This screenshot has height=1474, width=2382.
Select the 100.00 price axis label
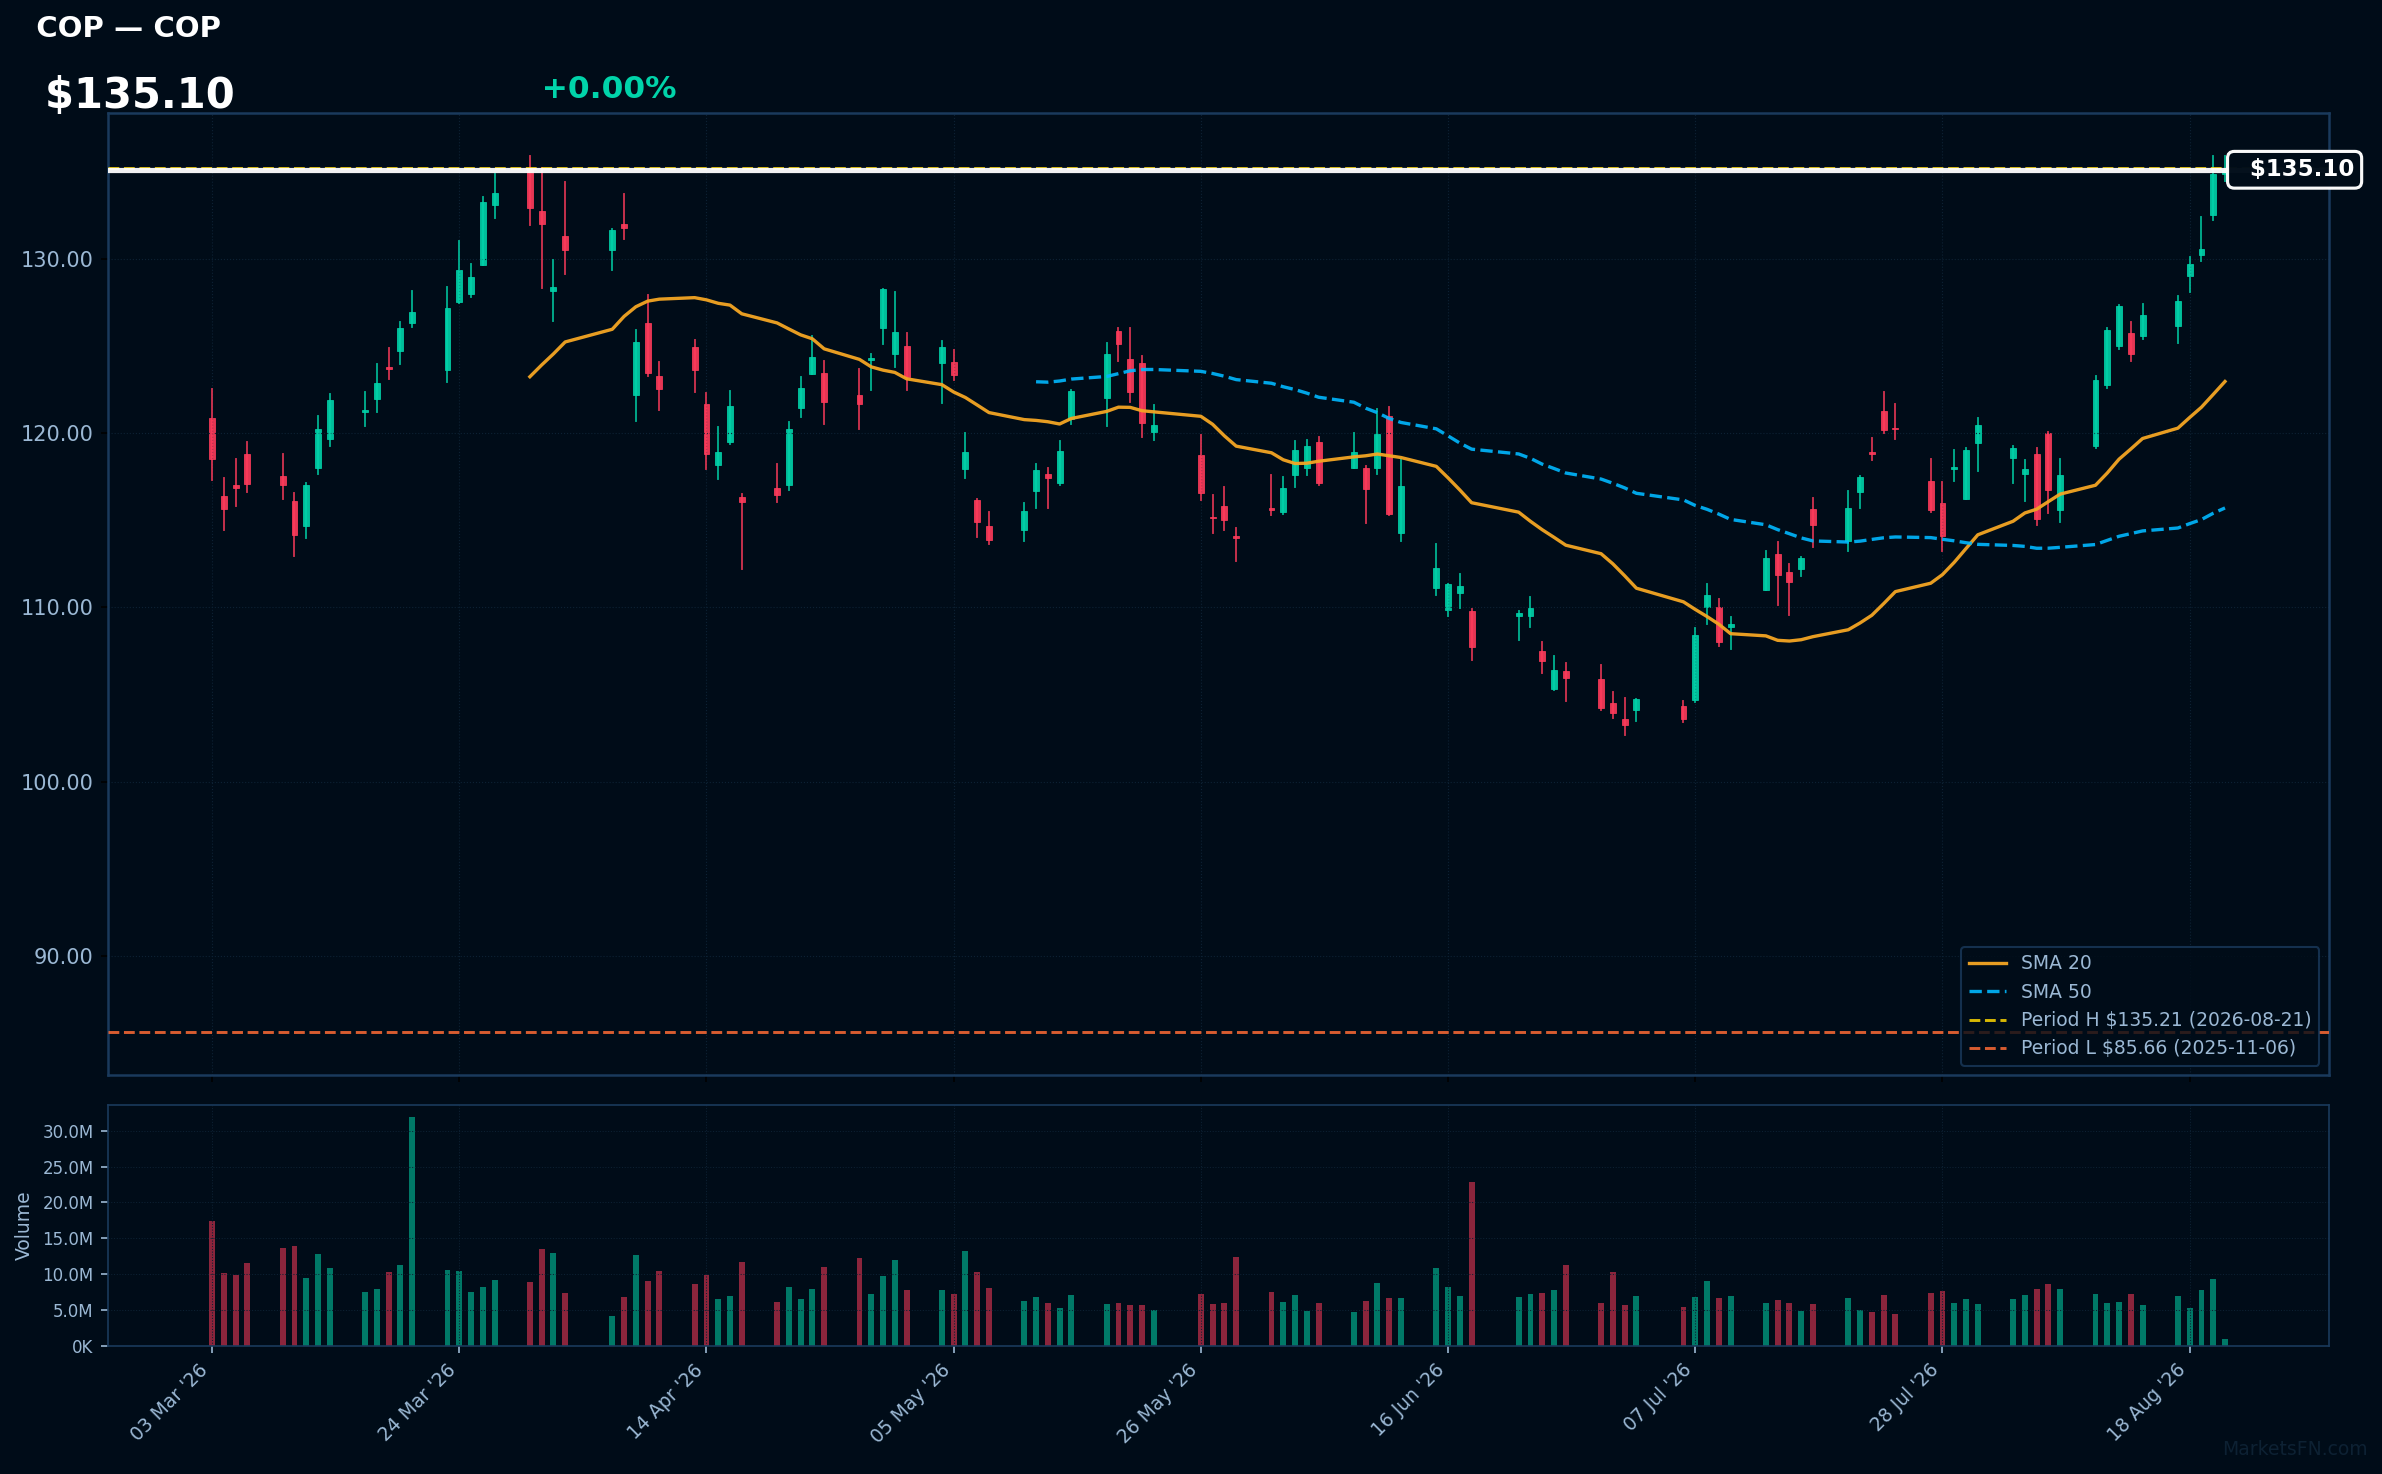[x=57, y=782]
